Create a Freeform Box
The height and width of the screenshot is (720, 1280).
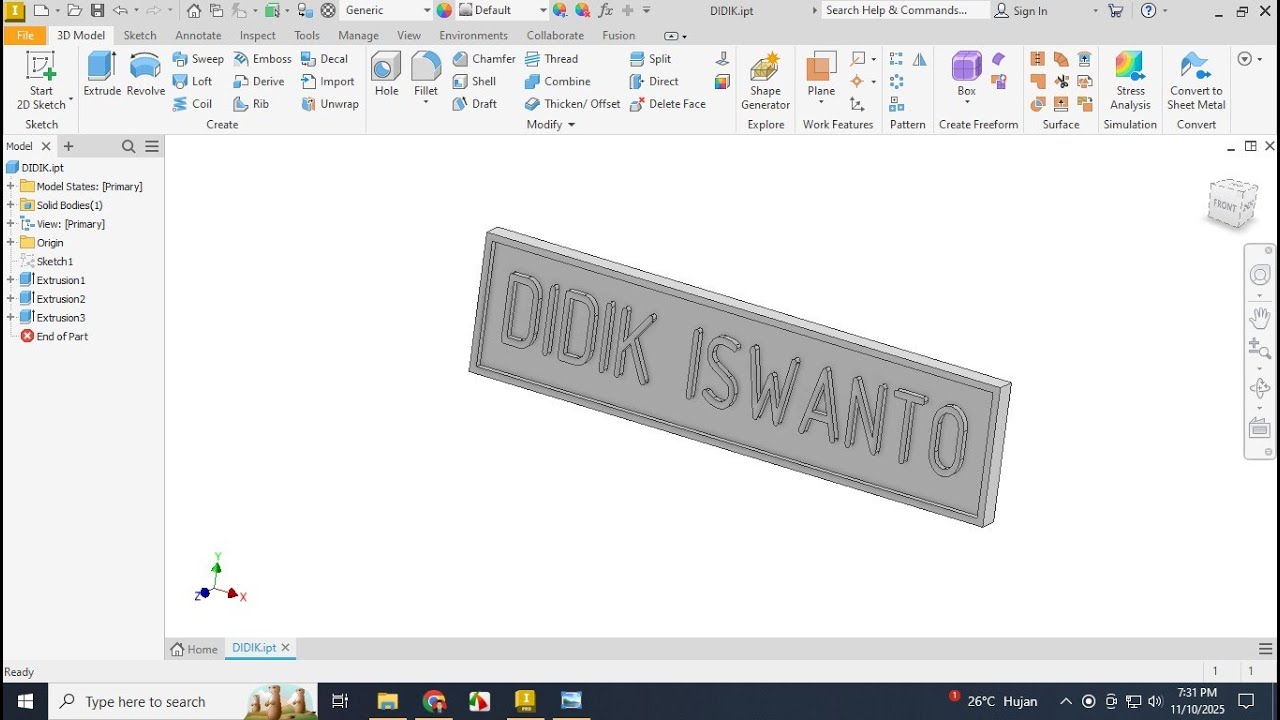(x=966, y=75)
